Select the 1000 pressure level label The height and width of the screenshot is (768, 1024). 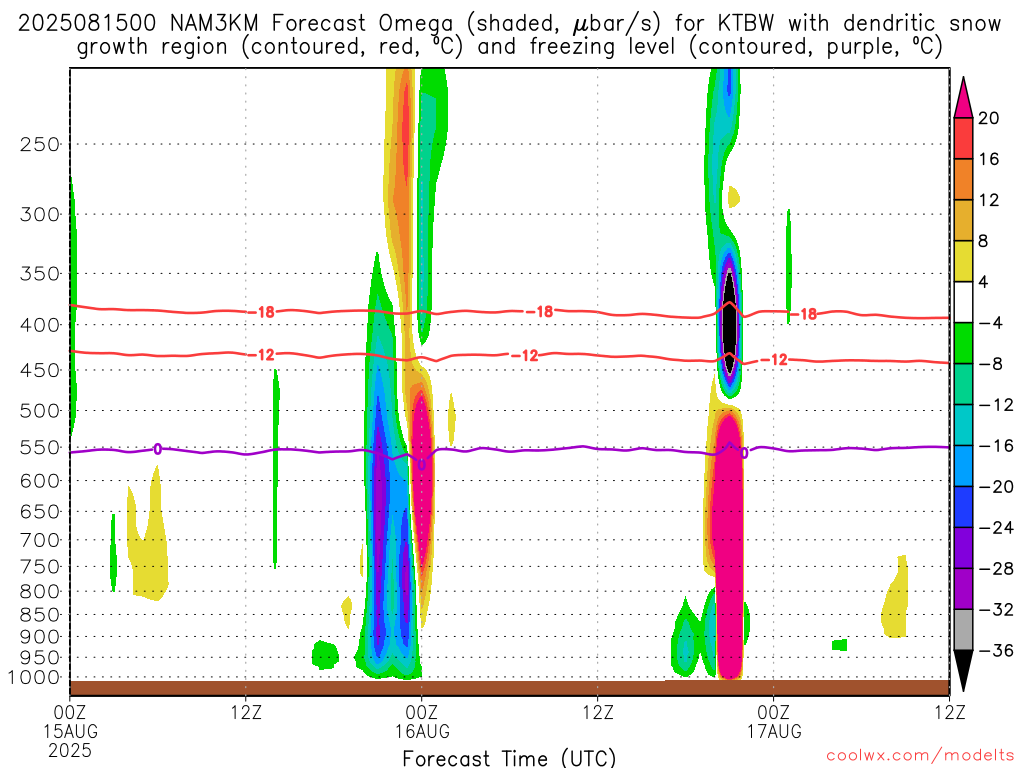(35, 678)
